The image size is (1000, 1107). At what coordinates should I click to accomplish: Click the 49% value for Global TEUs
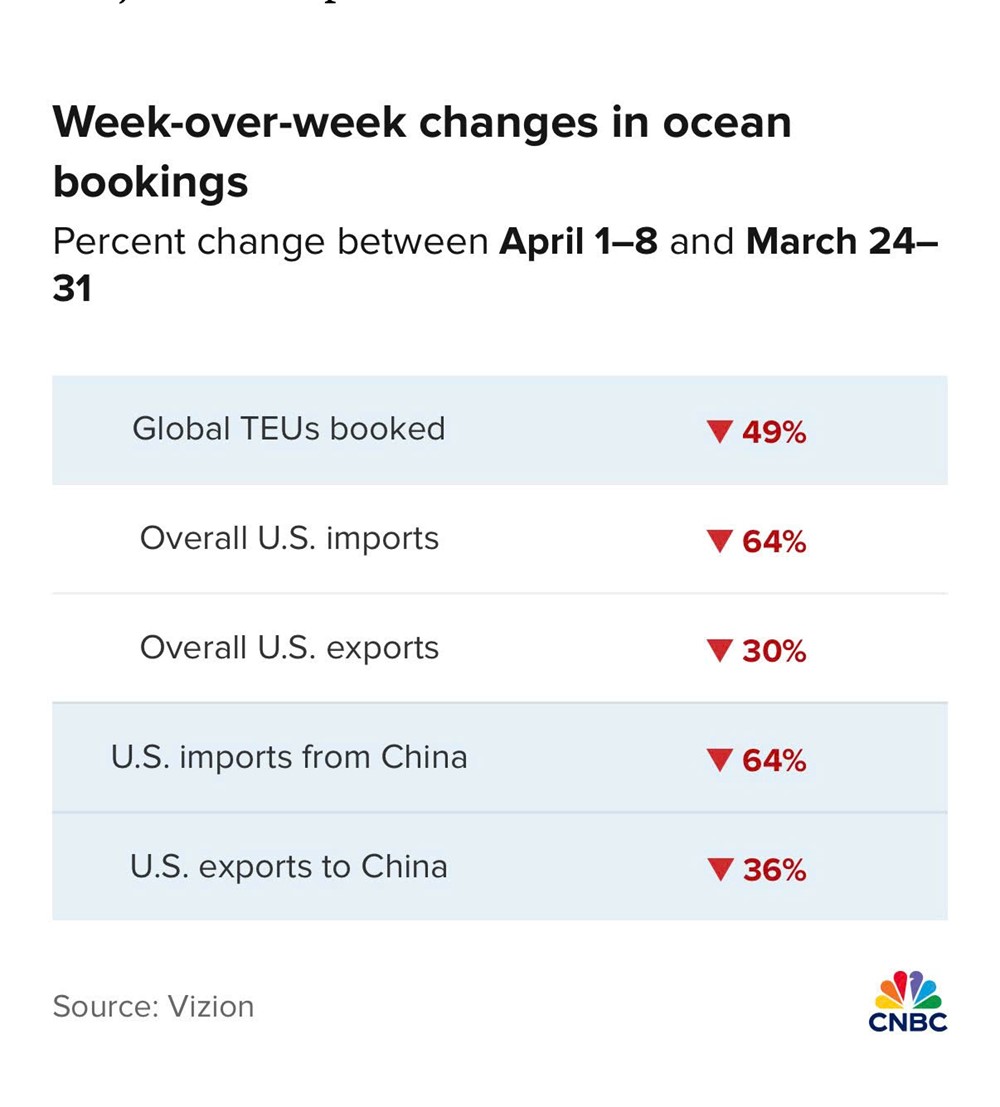coord(774,432)
